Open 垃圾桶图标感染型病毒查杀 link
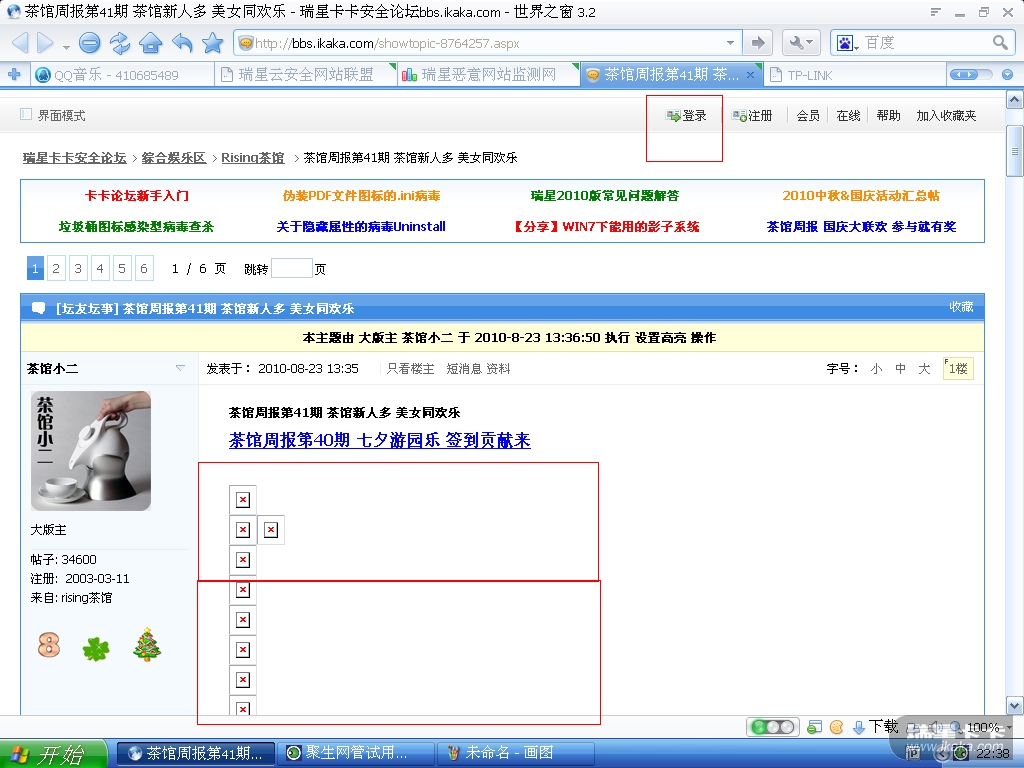The width and height of the screenshot is (1024, 768). click(x=136, y=227)
